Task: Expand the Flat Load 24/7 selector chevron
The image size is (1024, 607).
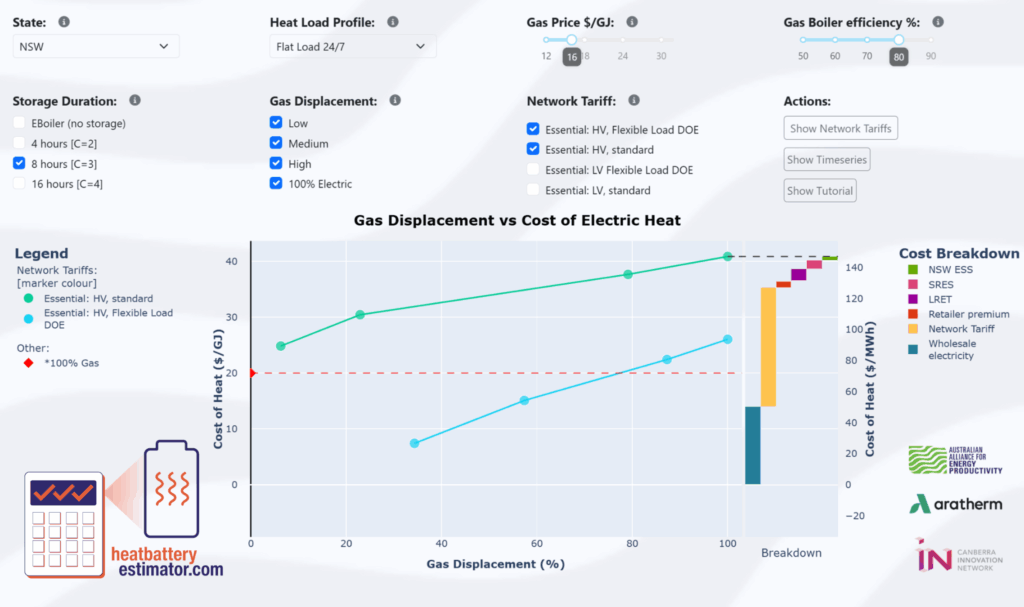Action: tap(423, 46)
